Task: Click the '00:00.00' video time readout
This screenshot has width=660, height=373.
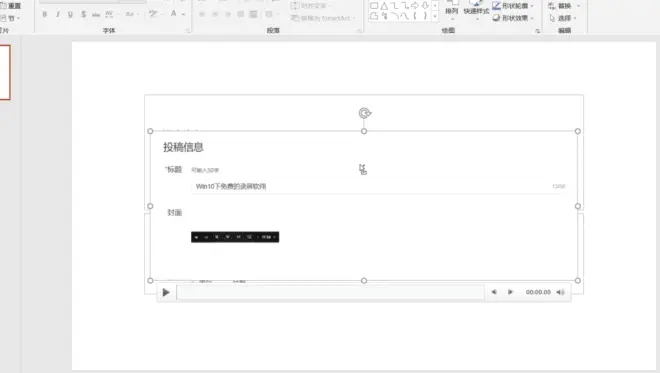Action: pyautogui.click(x=538, y=292)
